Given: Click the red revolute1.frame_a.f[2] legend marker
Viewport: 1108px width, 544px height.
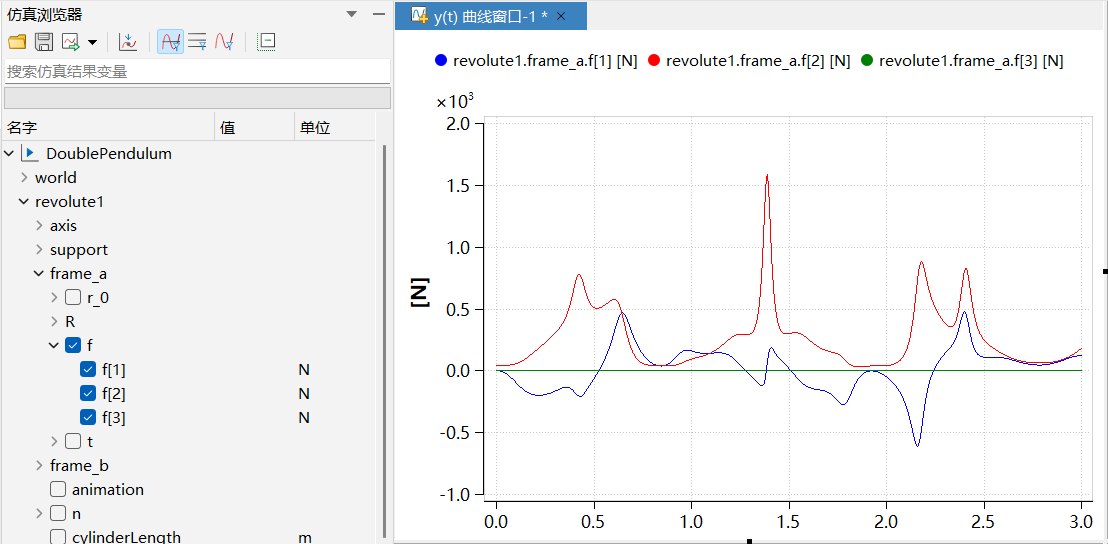Looking at the screenshot, I should pyautogui.click(x=655, y=61).
